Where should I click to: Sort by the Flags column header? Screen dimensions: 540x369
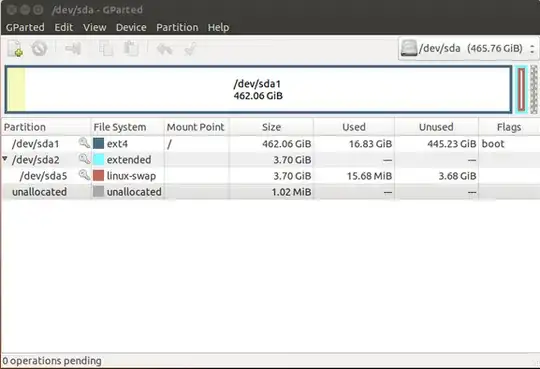[509, 127]
